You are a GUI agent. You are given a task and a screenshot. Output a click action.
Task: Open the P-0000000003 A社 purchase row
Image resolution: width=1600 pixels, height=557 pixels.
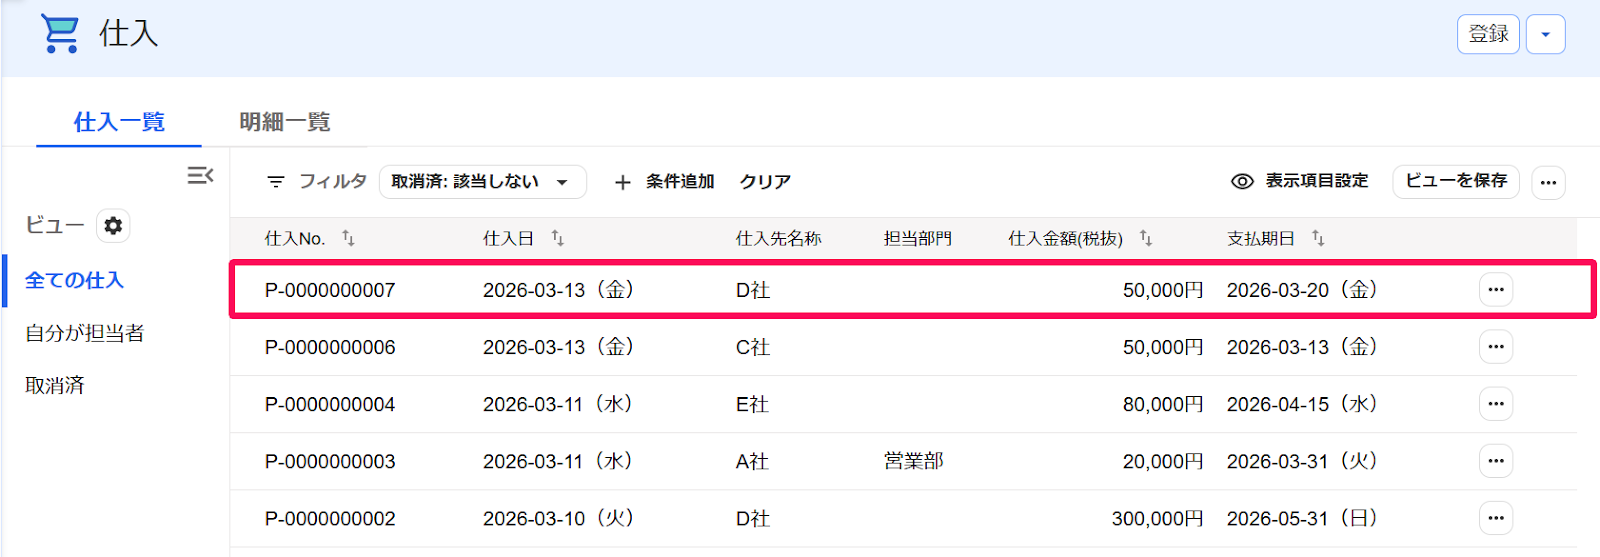click(903, 461)
